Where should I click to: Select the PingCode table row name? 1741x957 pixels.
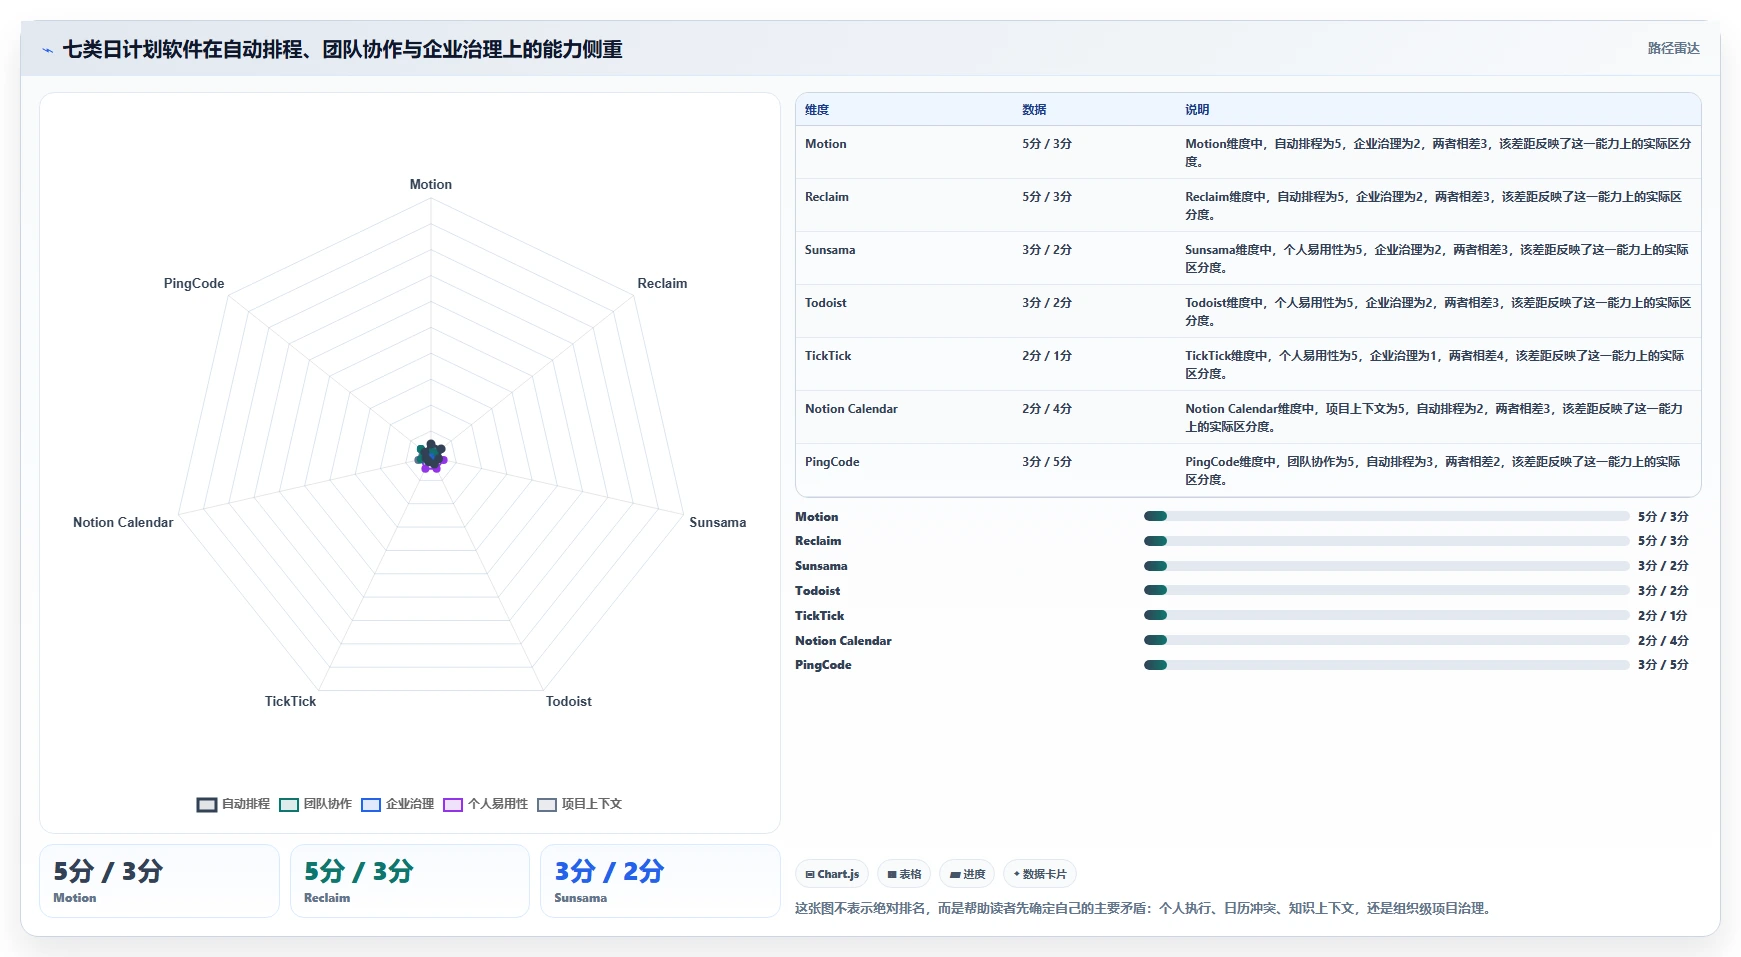[832, 462]
